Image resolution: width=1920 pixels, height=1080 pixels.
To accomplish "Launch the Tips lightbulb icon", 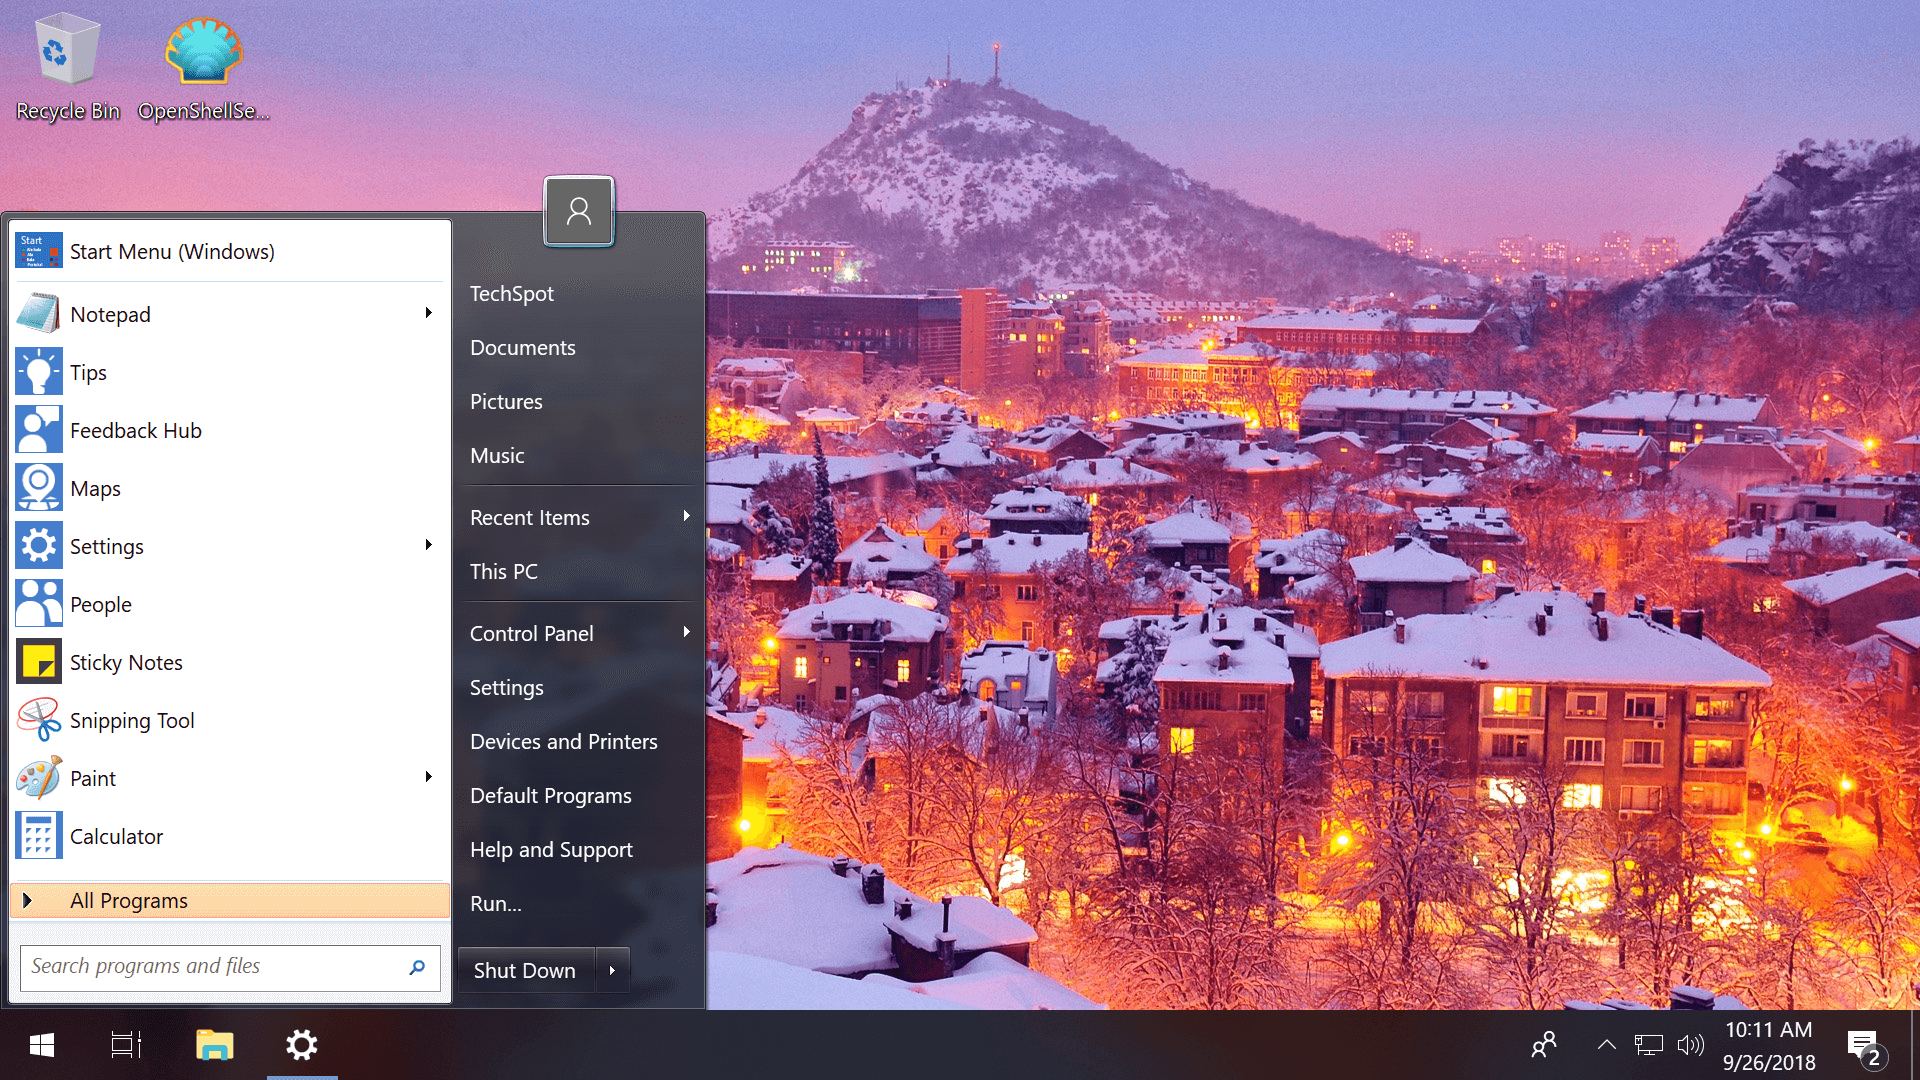I will click(x=39, y=372).
